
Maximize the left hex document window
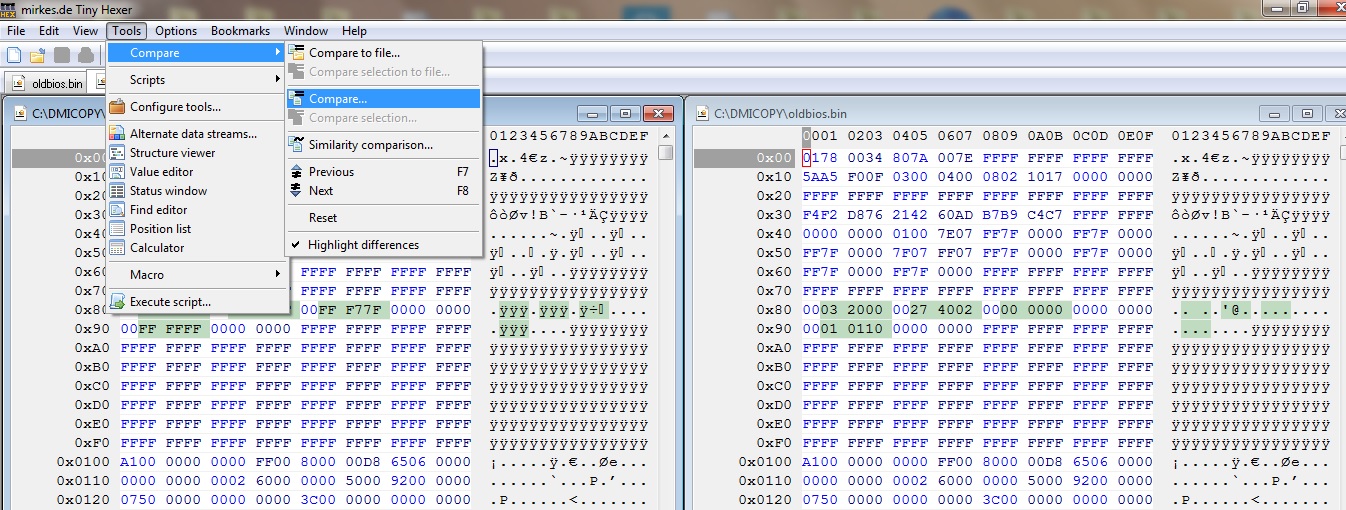[x=626, y=113]
